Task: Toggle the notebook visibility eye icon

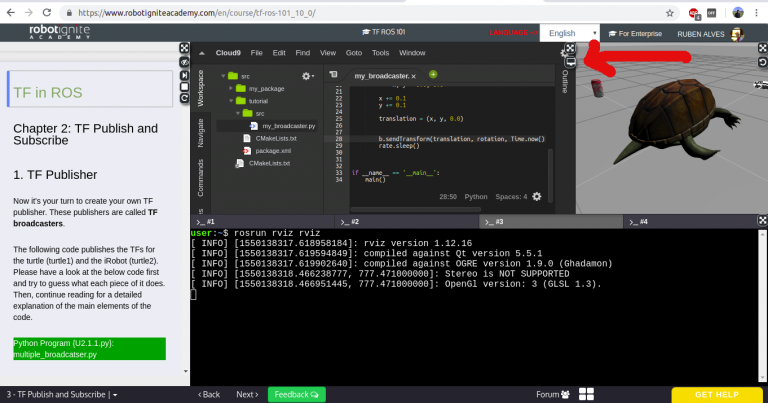Action: coord(184,62)
